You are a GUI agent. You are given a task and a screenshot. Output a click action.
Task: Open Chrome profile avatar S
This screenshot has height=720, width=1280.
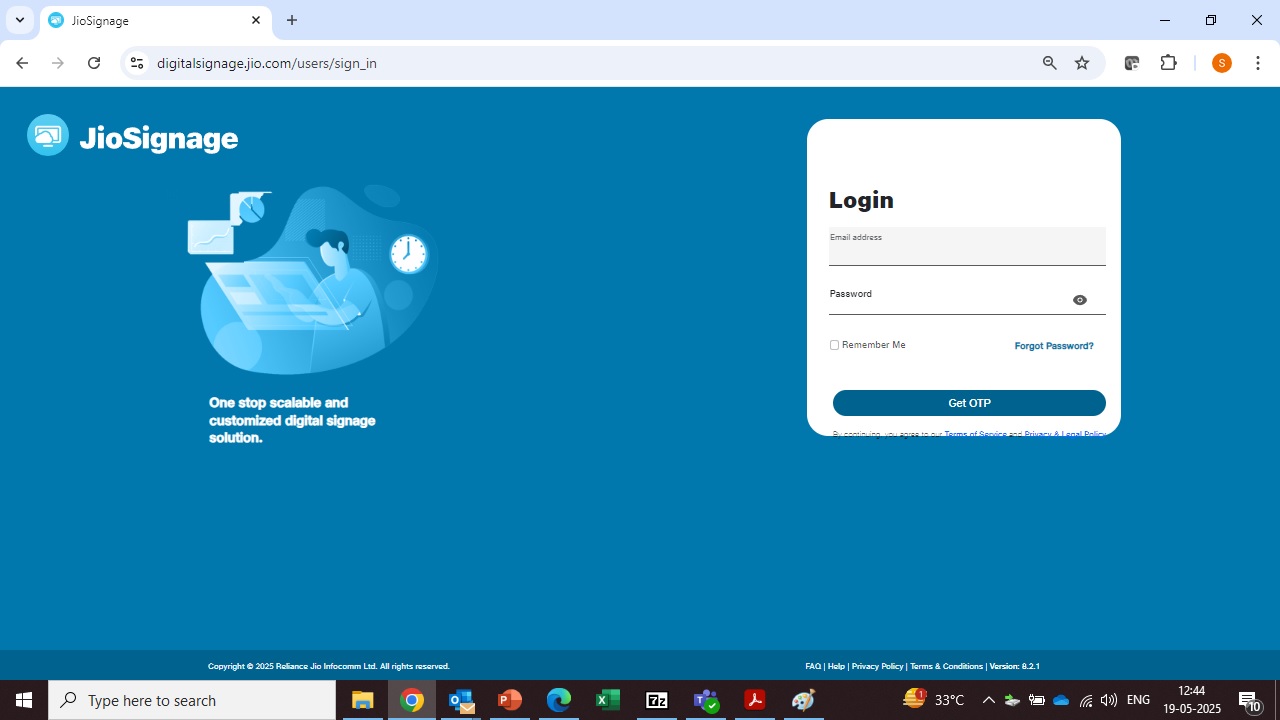point(1222,63)
